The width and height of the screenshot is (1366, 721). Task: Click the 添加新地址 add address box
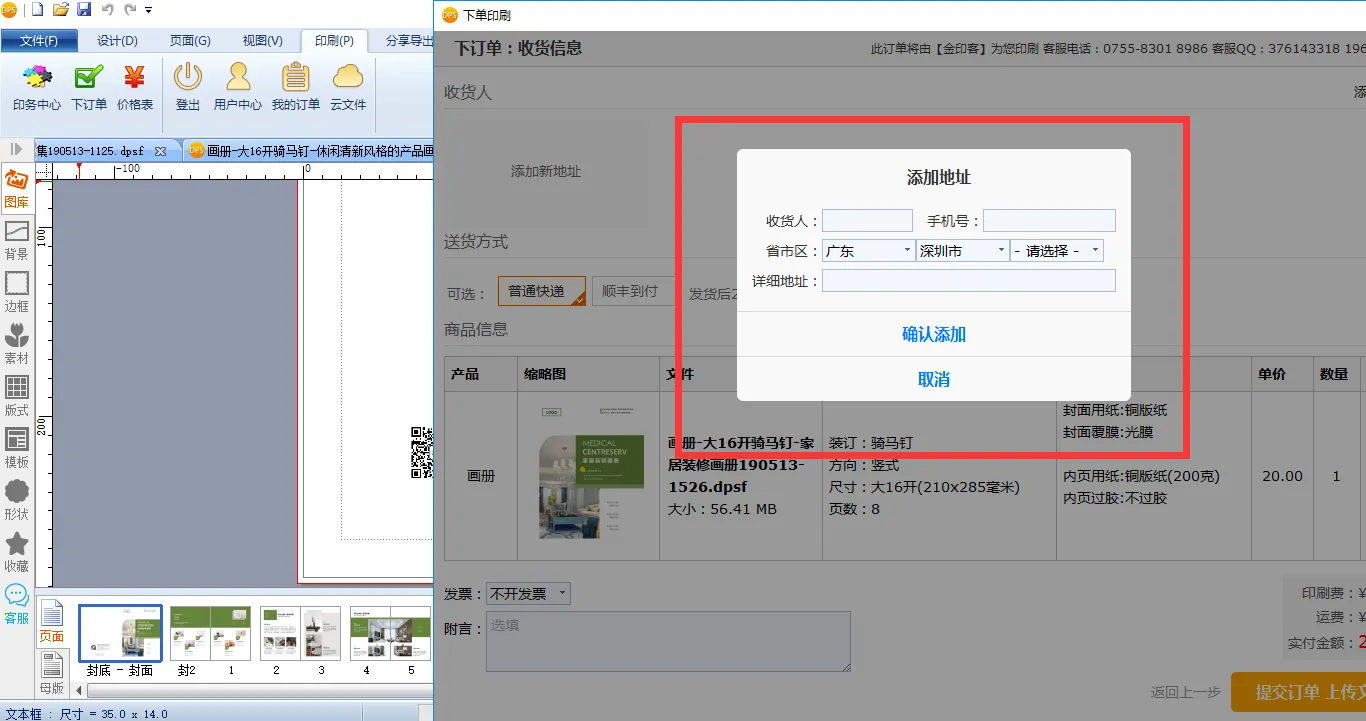(x=546, y=171)
